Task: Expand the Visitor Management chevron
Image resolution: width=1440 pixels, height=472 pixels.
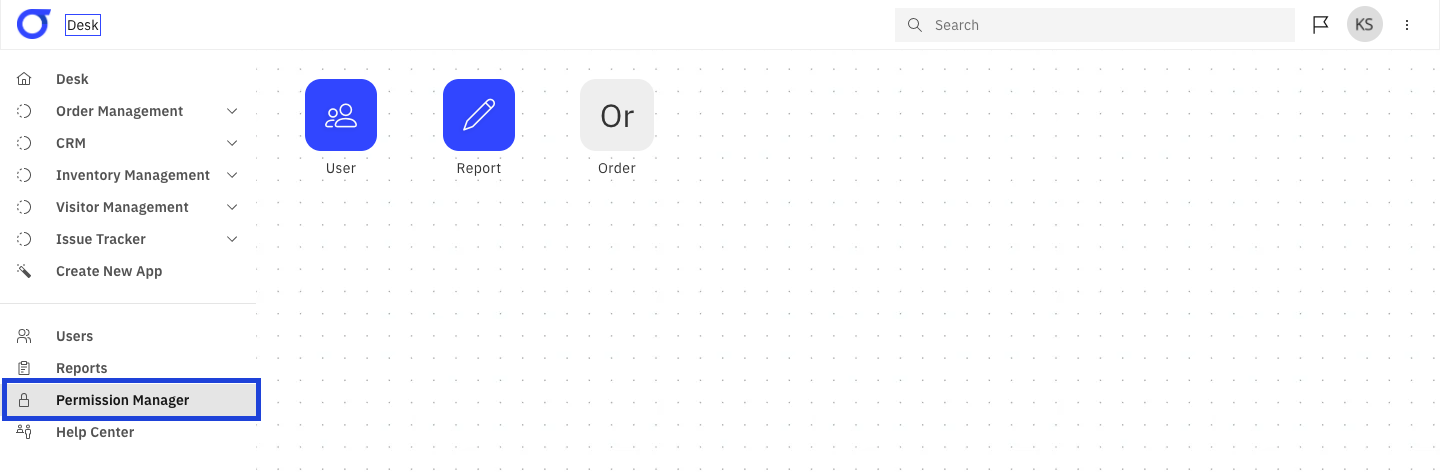Action: [232, 207]
